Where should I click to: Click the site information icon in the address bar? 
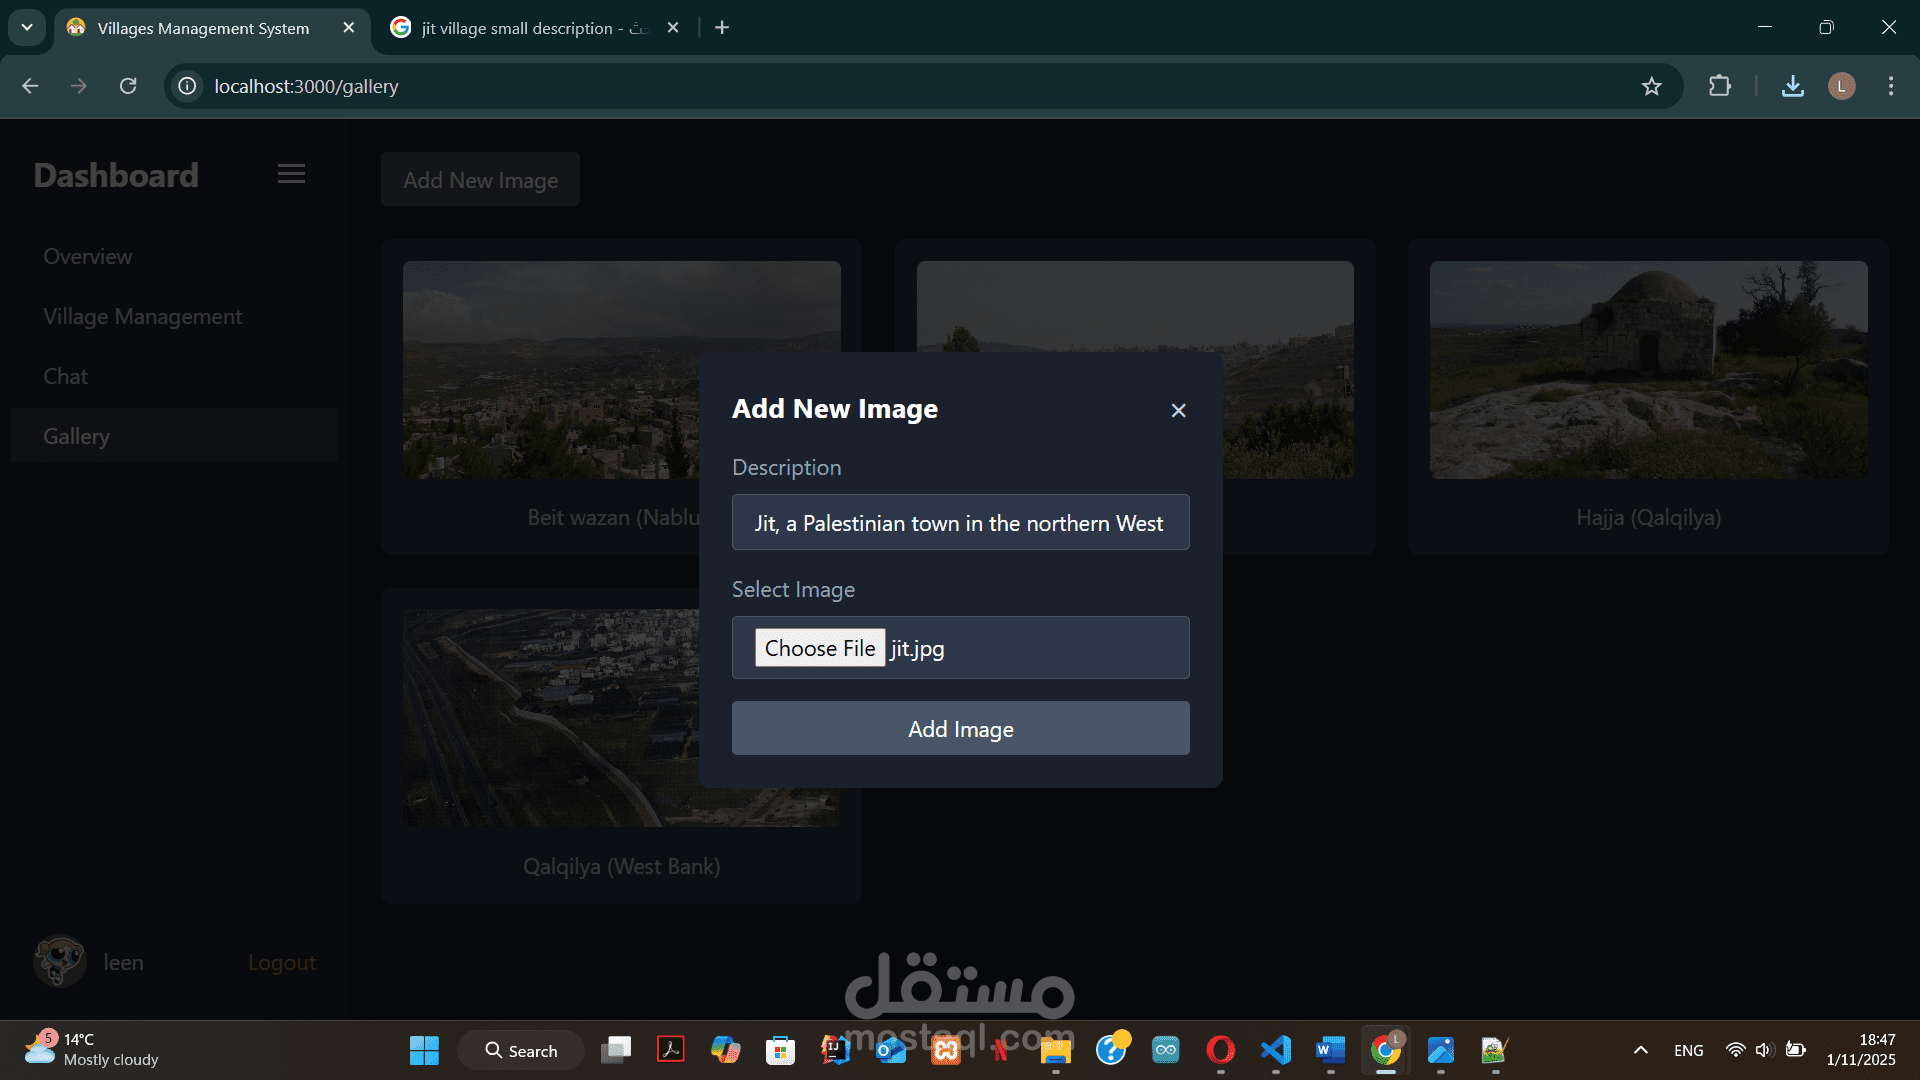[187, 86]
